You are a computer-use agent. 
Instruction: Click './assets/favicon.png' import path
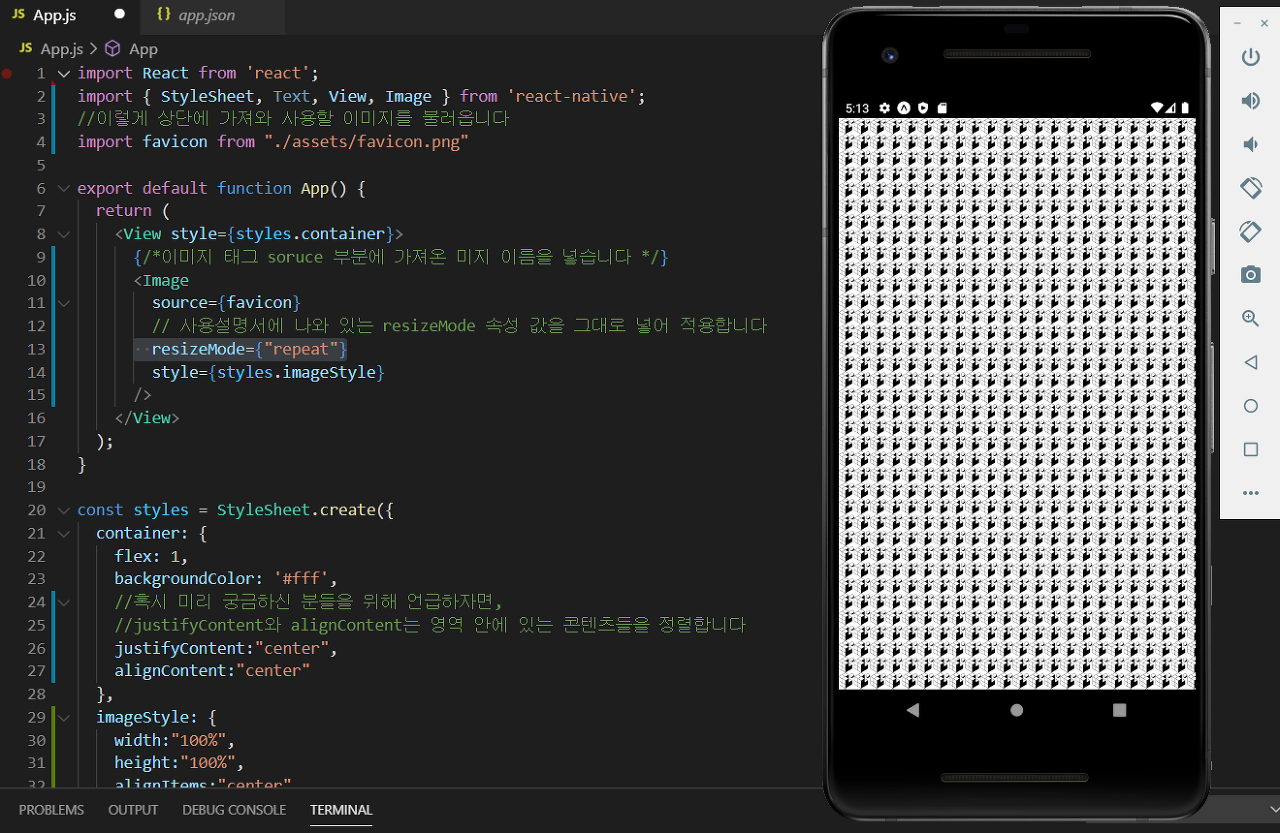(366, 142)
